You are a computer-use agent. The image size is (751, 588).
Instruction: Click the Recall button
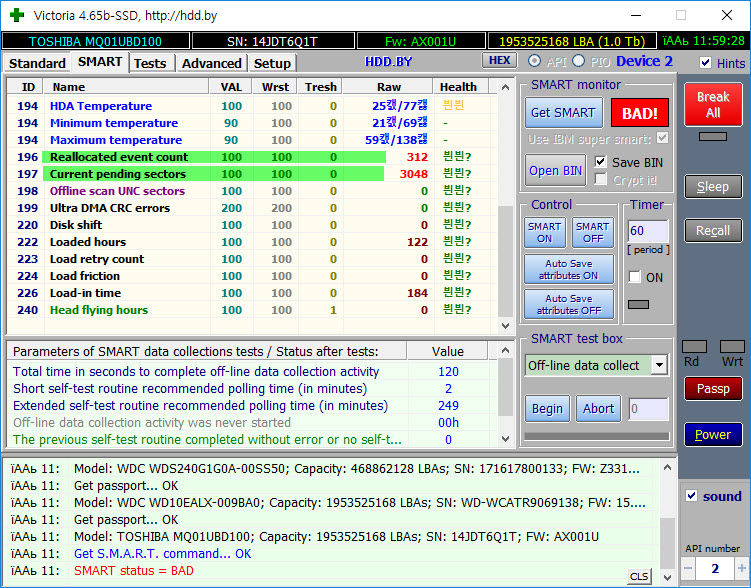(x=713, y=231)
